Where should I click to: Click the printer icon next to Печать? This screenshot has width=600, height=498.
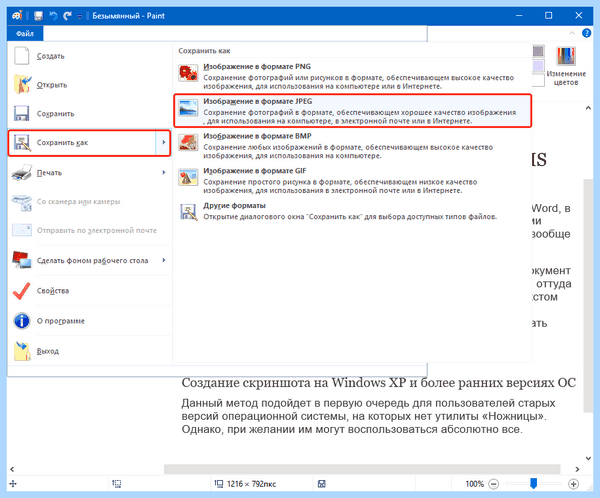[x=22, y=173]
